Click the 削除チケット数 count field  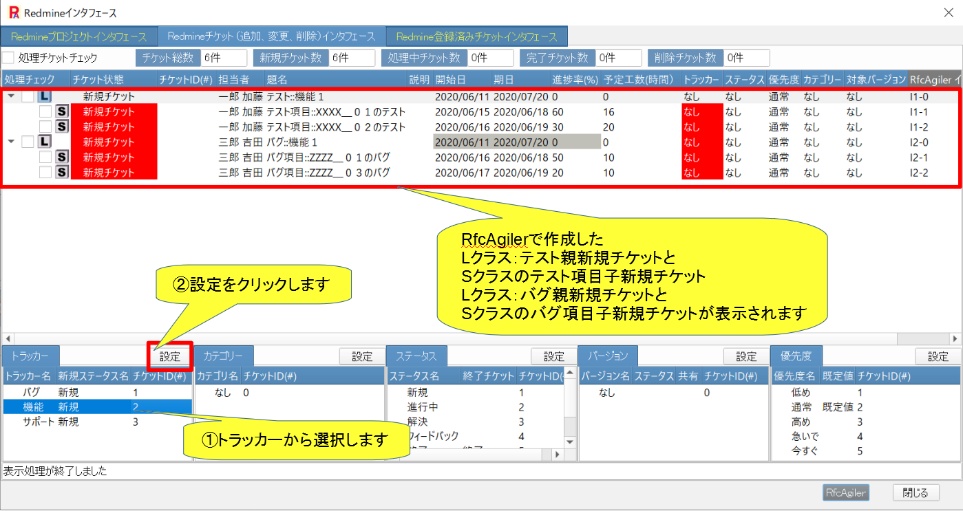(x=746, y=58)
